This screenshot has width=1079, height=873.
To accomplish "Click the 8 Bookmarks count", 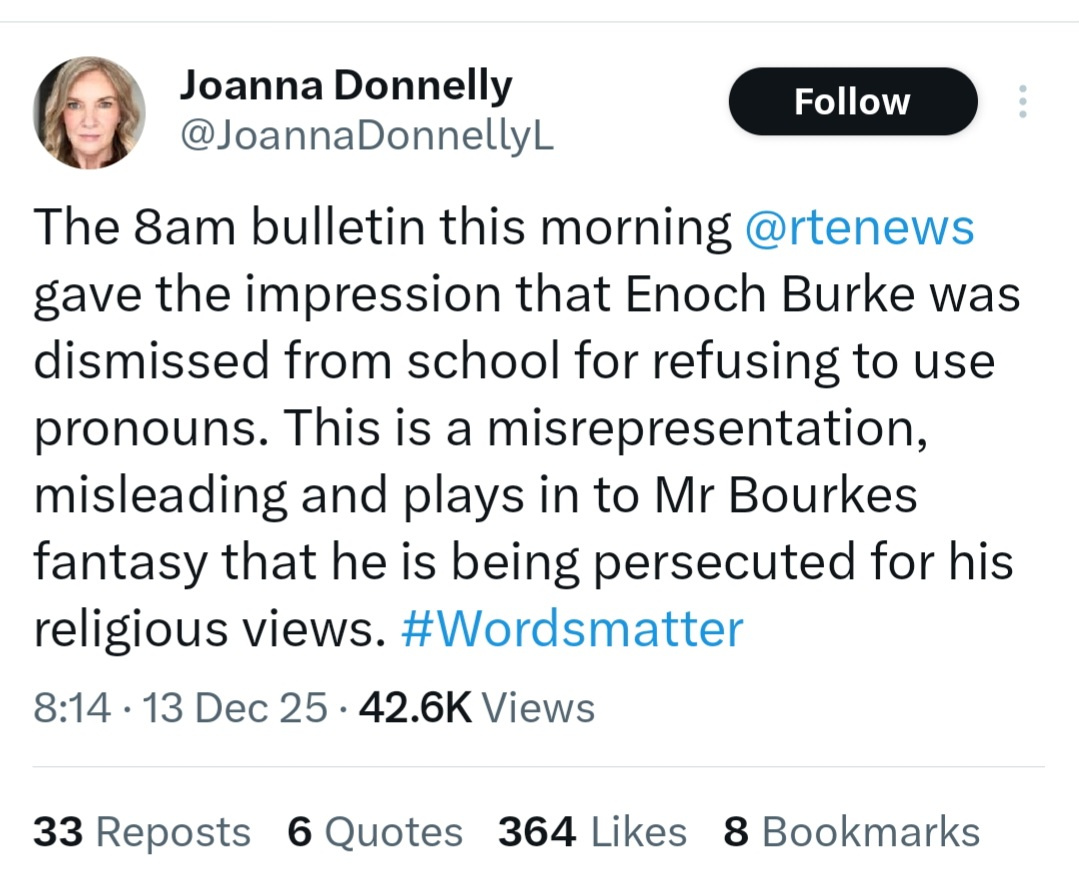I will point(851,832).
